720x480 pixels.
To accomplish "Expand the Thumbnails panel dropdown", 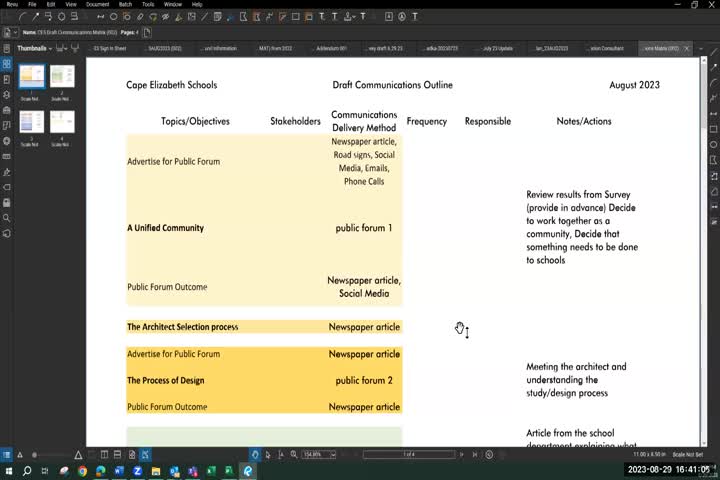I will coord(51,48).
